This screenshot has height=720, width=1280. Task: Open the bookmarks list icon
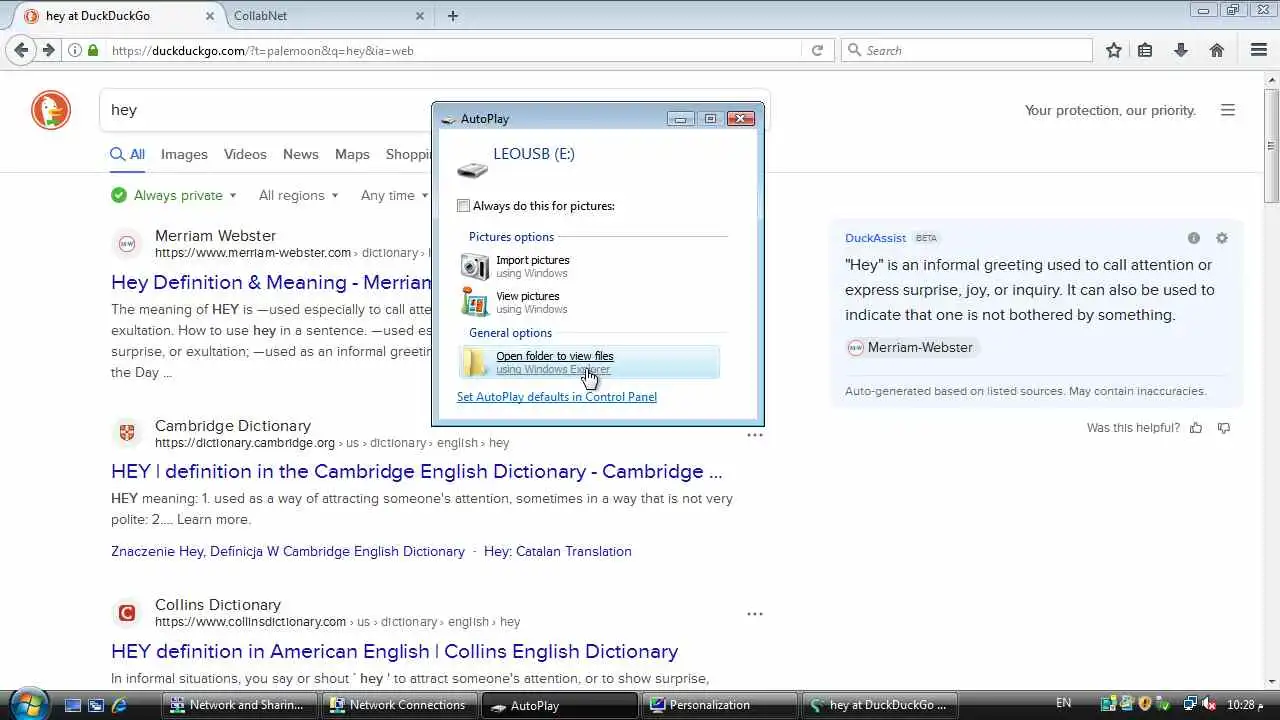(x=1145, y=50)
